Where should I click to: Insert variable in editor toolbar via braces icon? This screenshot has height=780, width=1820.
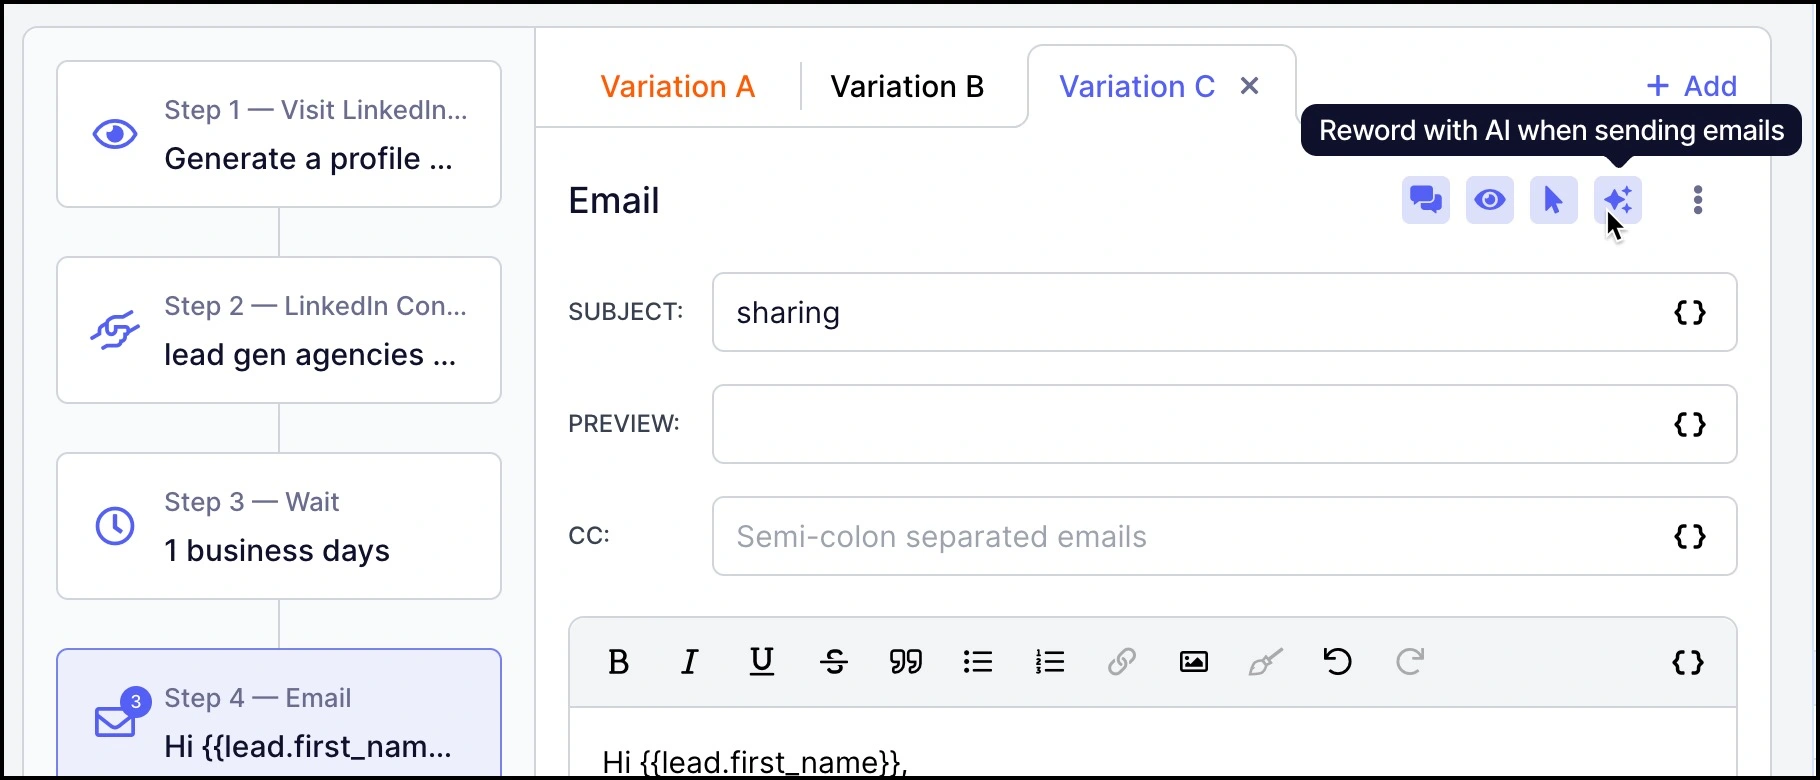click(x=1687, y=662)
